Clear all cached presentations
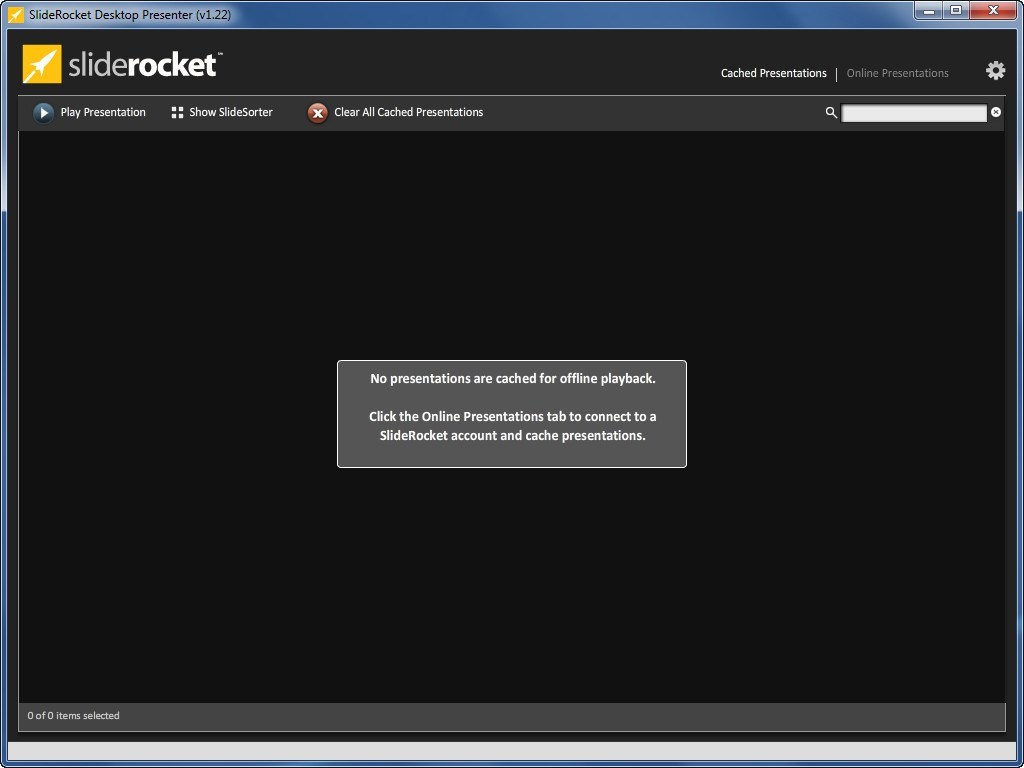This screenshot has width=1024, height=768. click(x=408, y=112)
